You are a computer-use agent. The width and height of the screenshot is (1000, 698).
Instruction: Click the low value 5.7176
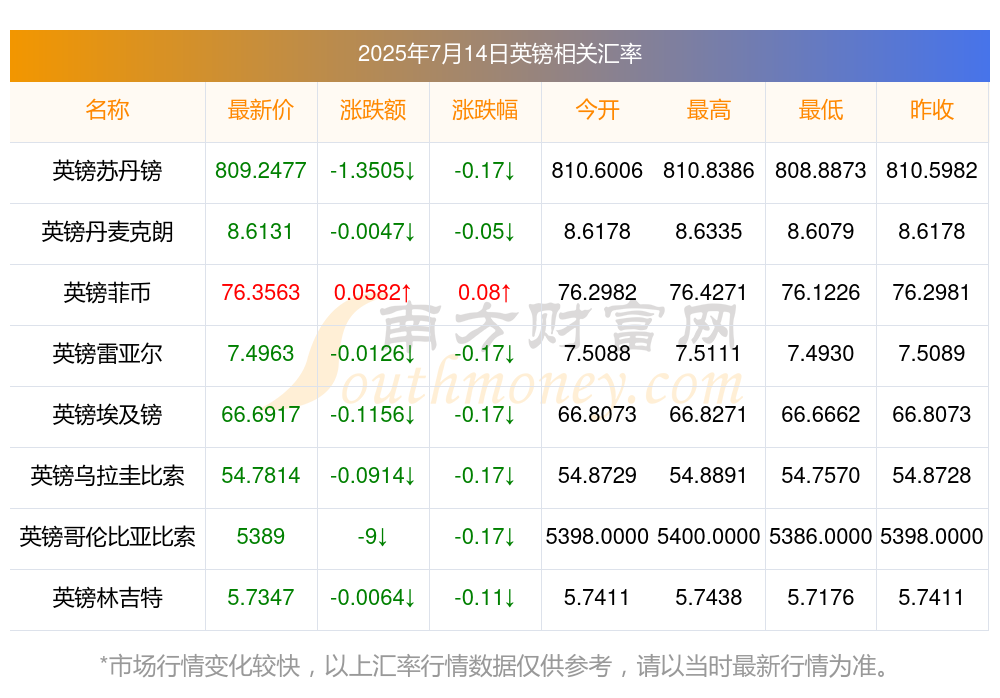[x=821, y=598]
